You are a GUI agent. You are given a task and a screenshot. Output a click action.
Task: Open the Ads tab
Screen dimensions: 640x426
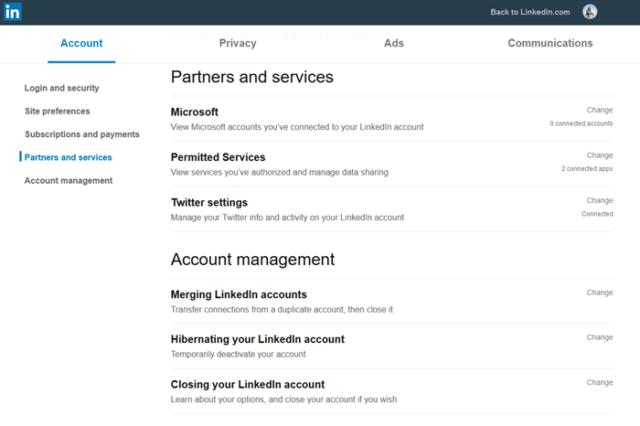tap(394, 43)
